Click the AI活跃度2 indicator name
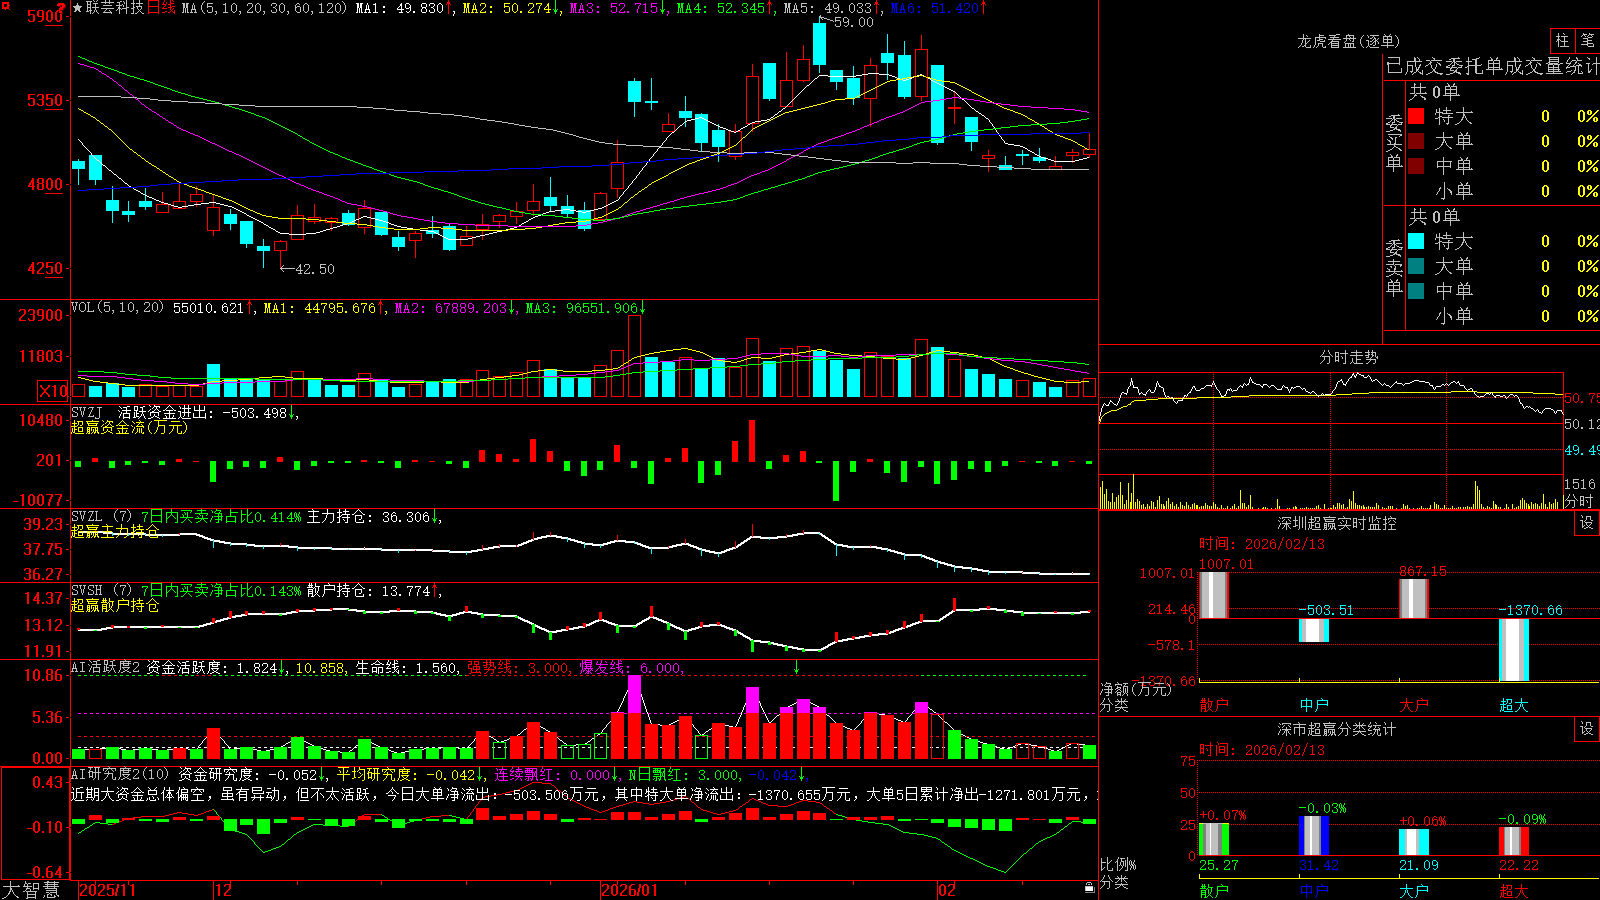Screen dimensions: 1600x900 [x=106, y=667]
